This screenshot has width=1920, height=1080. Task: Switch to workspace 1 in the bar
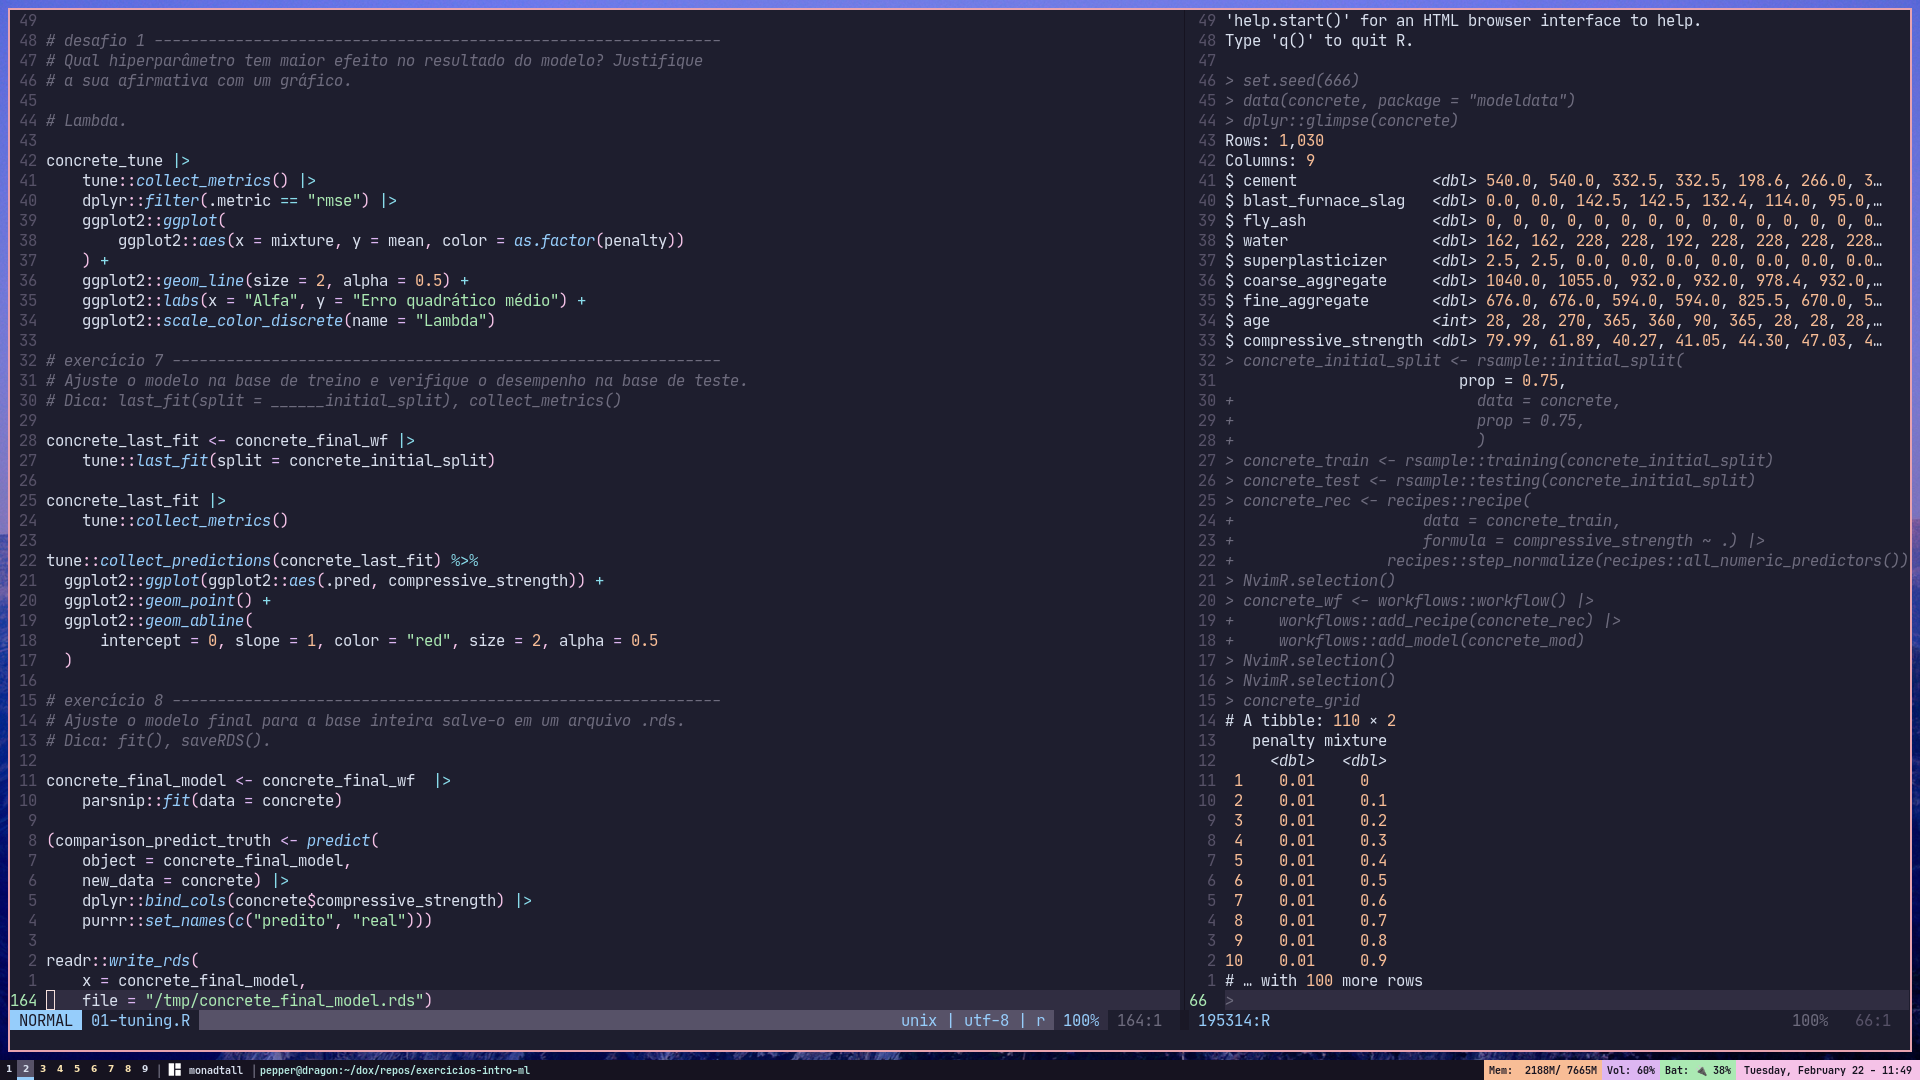[x=9, y=1069]
